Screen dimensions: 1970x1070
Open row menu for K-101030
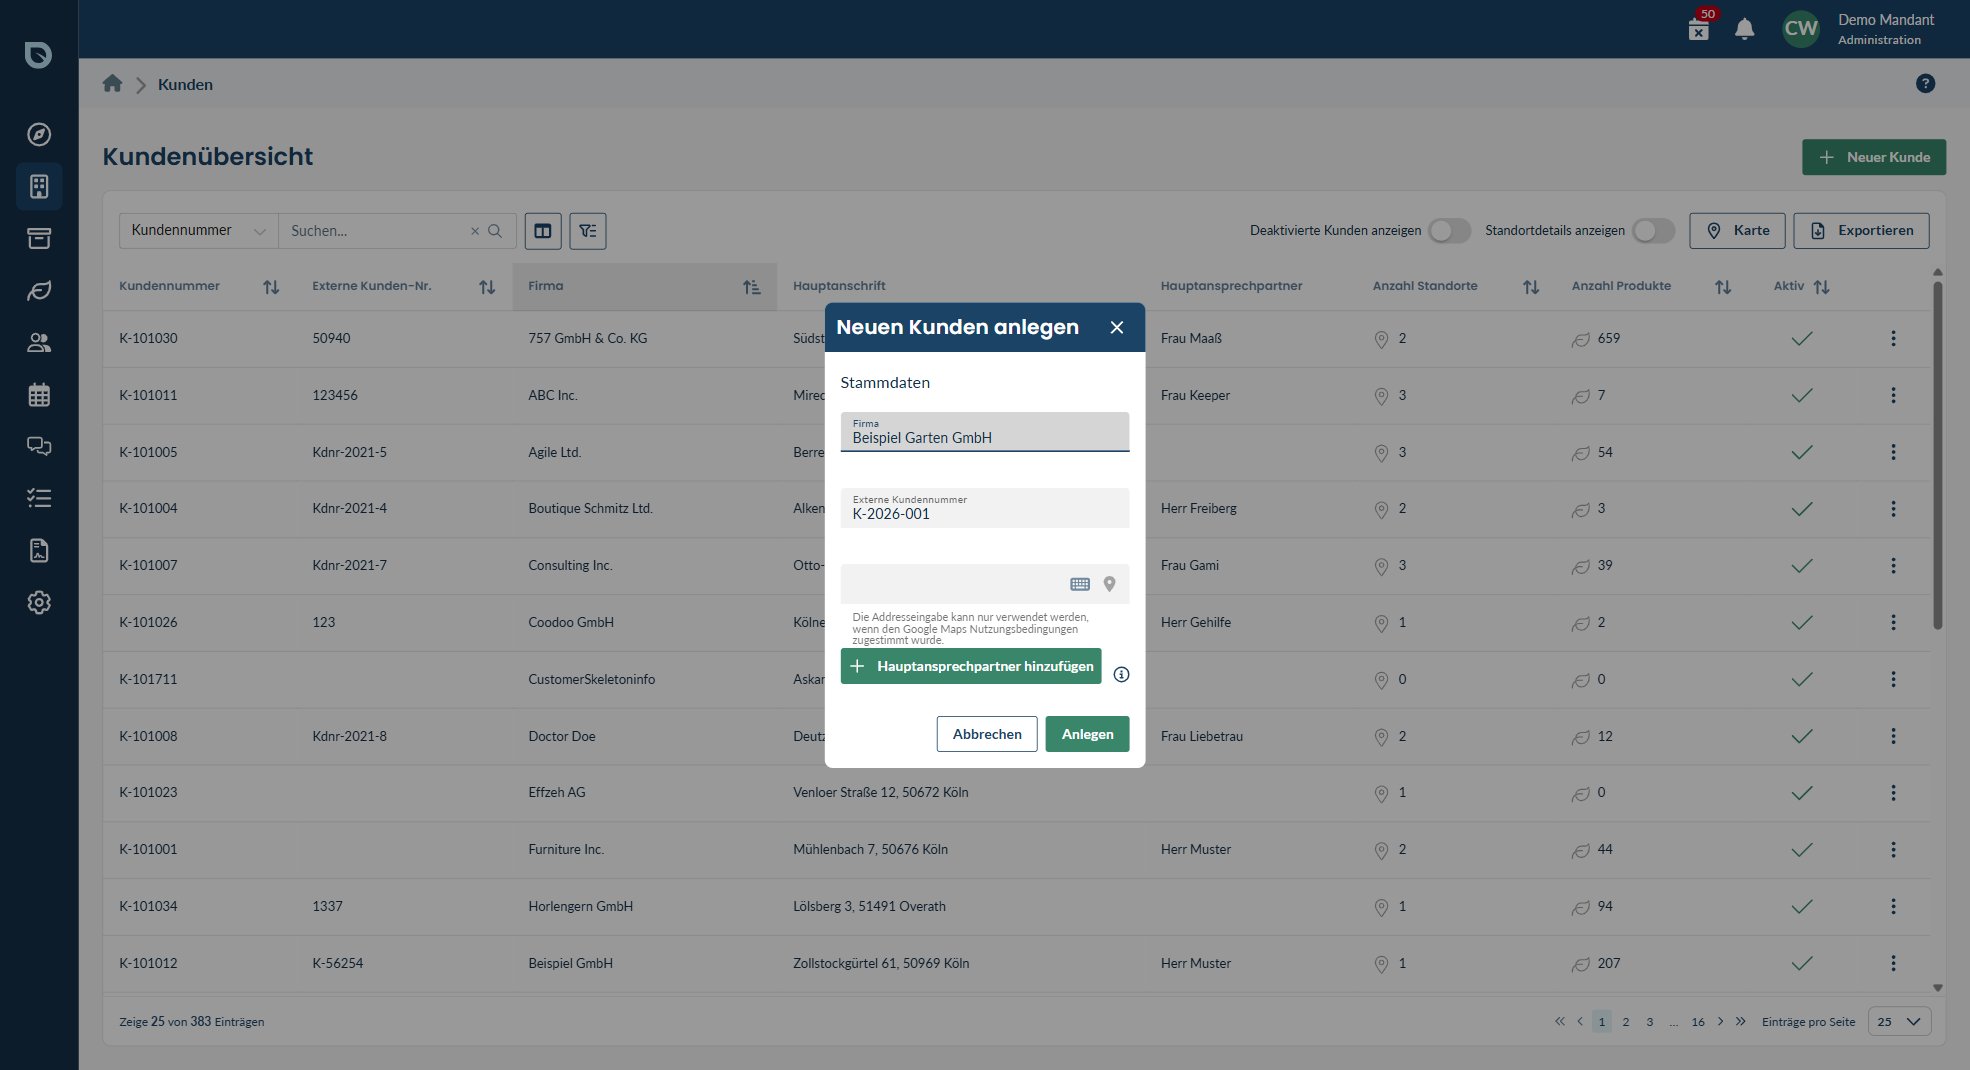click(1893, 339)
